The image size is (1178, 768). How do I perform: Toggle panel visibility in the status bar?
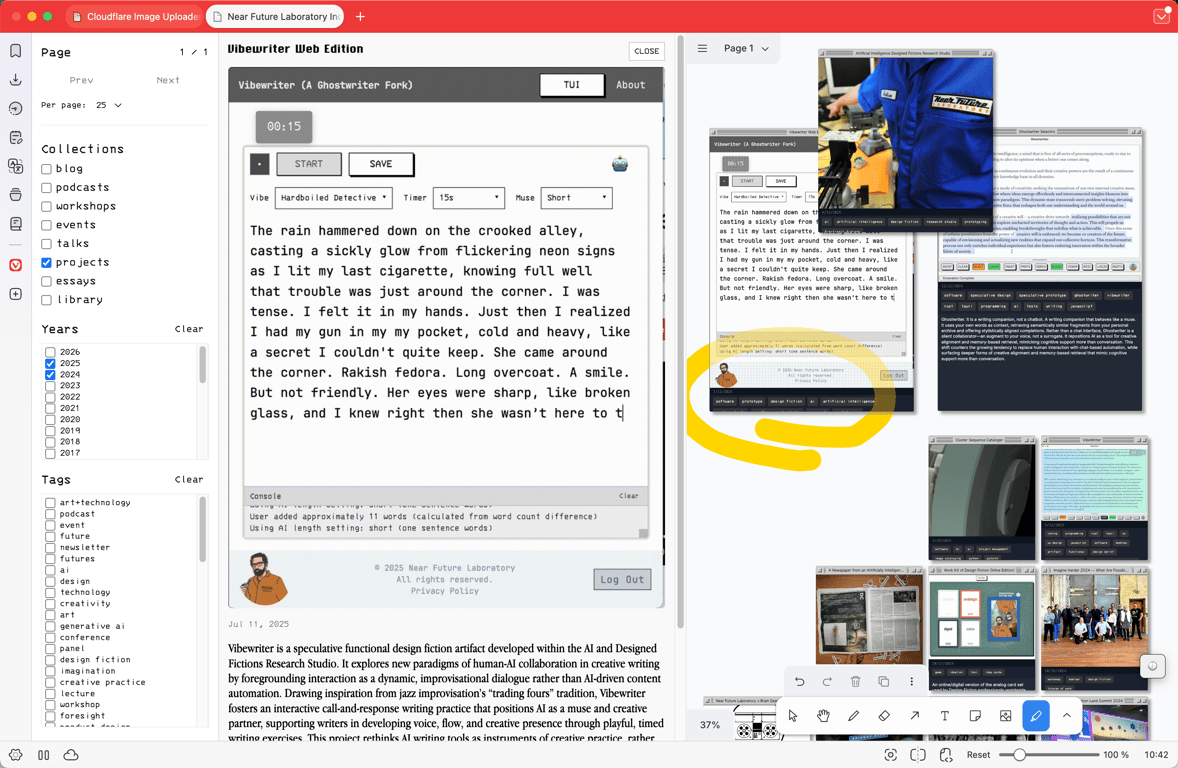pyautogui.click(x=44, y=754)
